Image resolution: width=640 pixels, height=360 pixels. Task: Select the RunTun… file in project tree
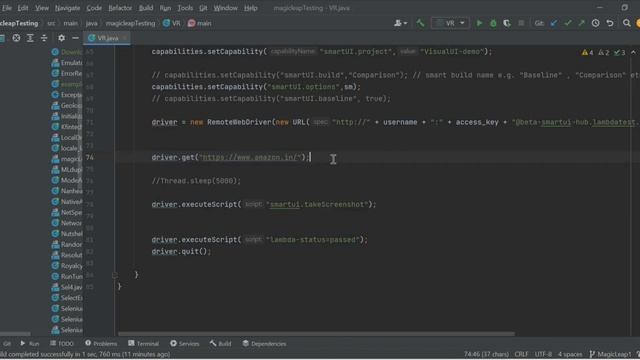click(x=67, y=276)
